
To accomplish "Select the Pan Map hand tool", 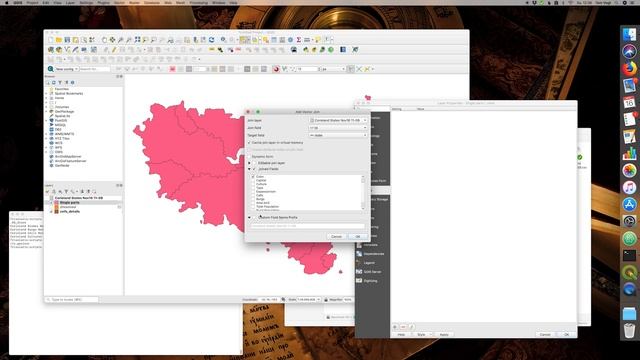I will (x=104, y=40).
